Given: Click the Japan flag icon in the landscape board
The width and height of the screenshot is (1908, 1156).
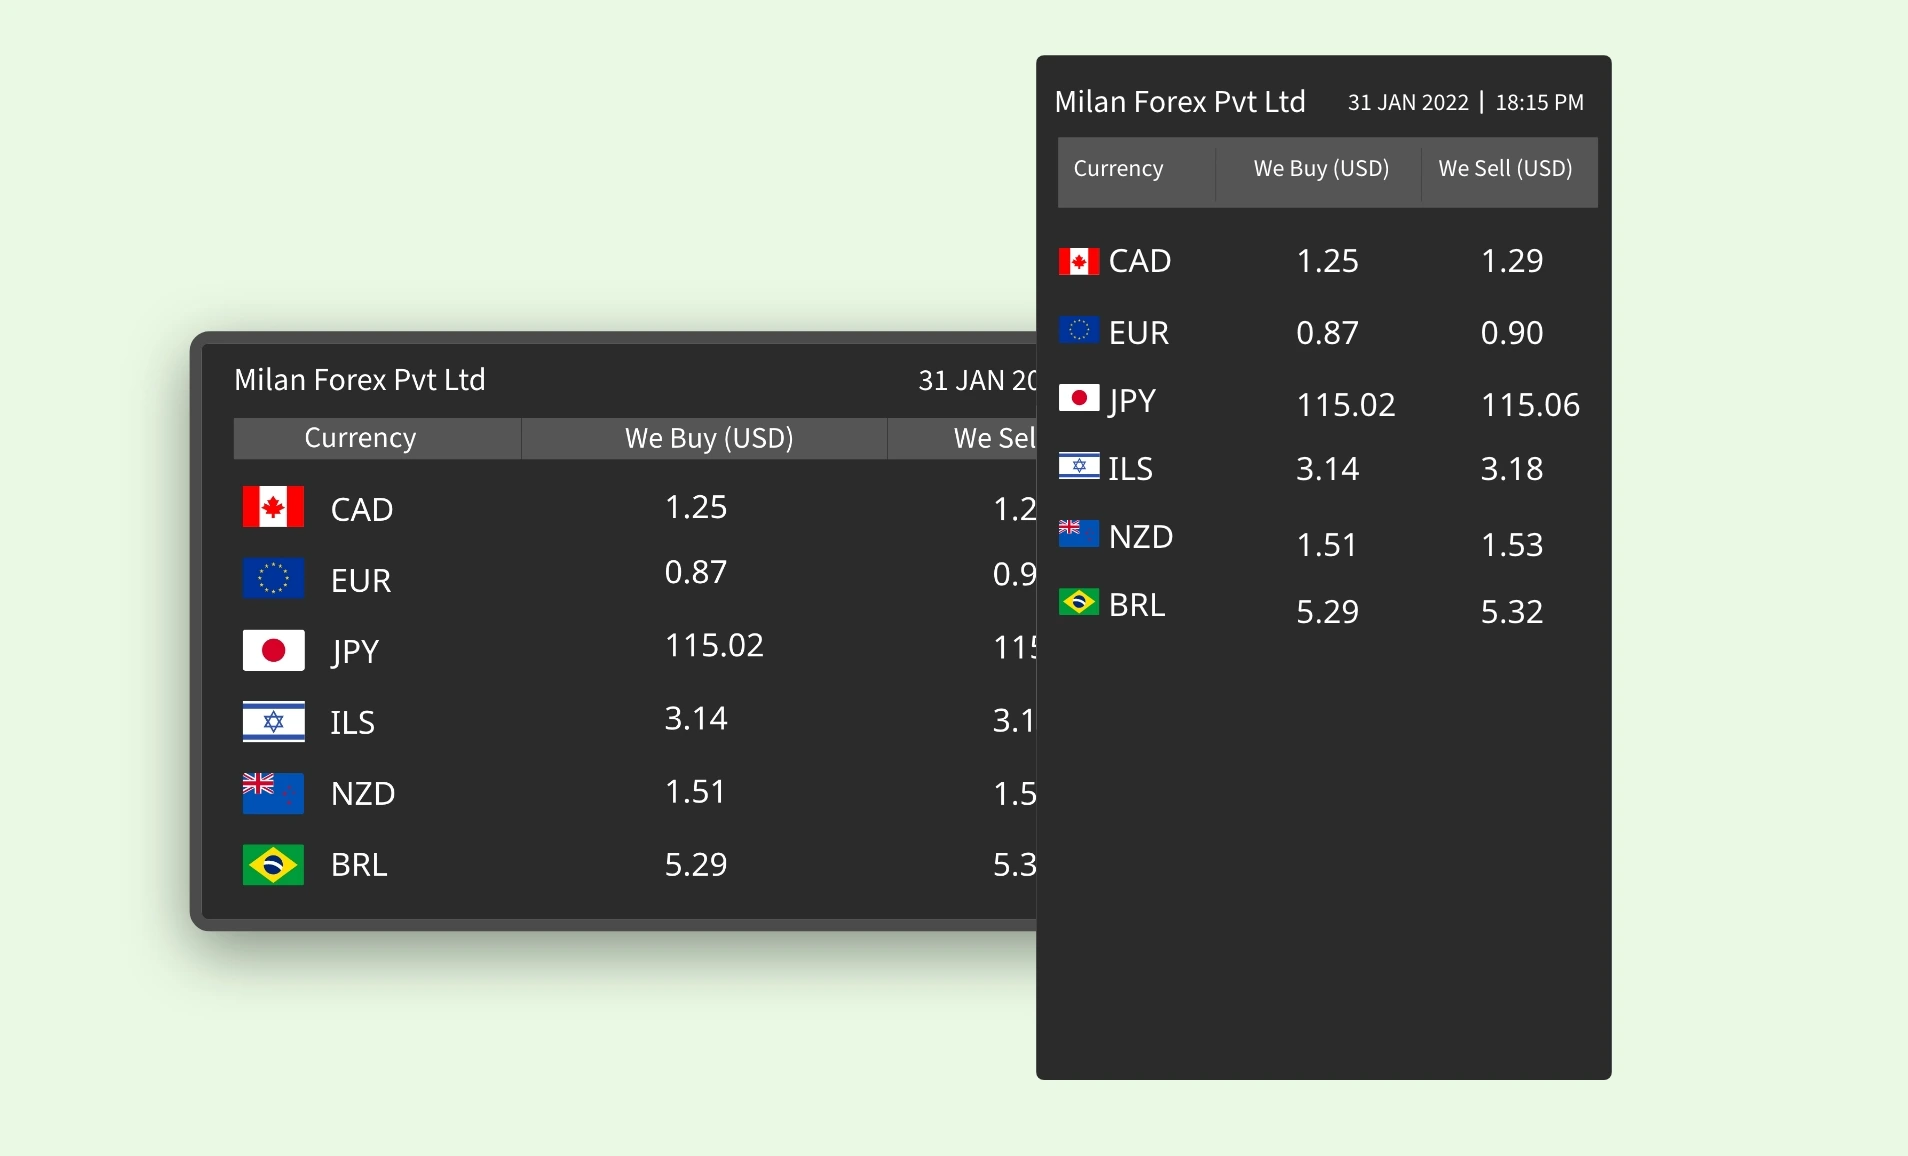Looking at the screenshot, I should coord(273,650).
